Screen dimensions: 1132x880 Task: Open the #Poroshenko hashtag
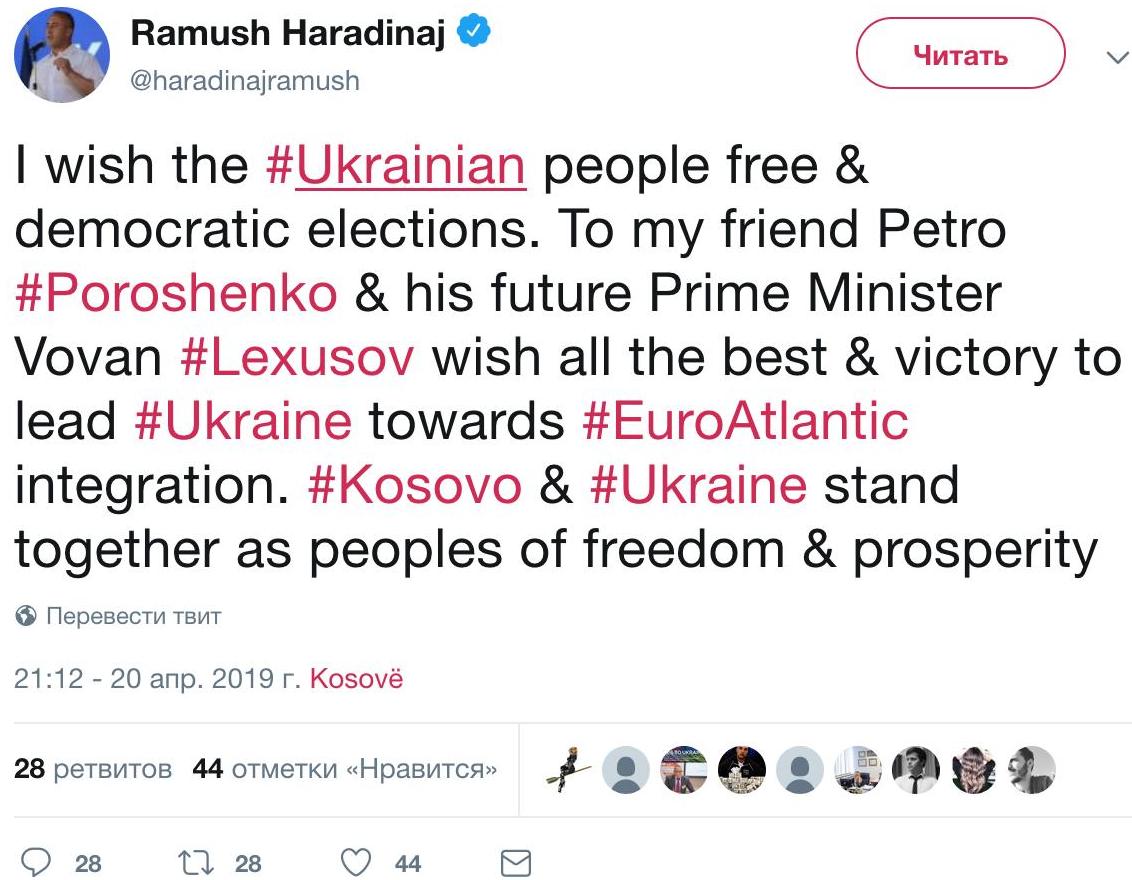(176, 293)
